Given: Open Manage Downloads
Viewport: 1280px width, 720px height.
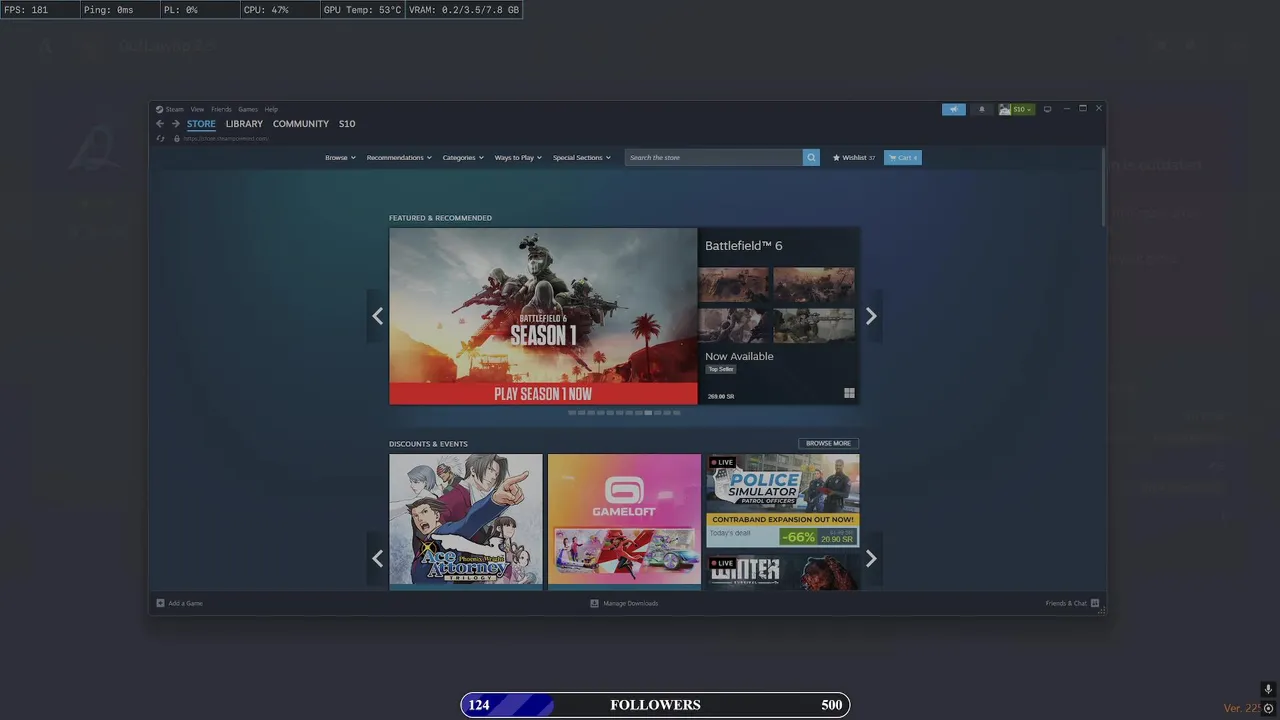Looking at the screenshot, I should click(624, 603).
